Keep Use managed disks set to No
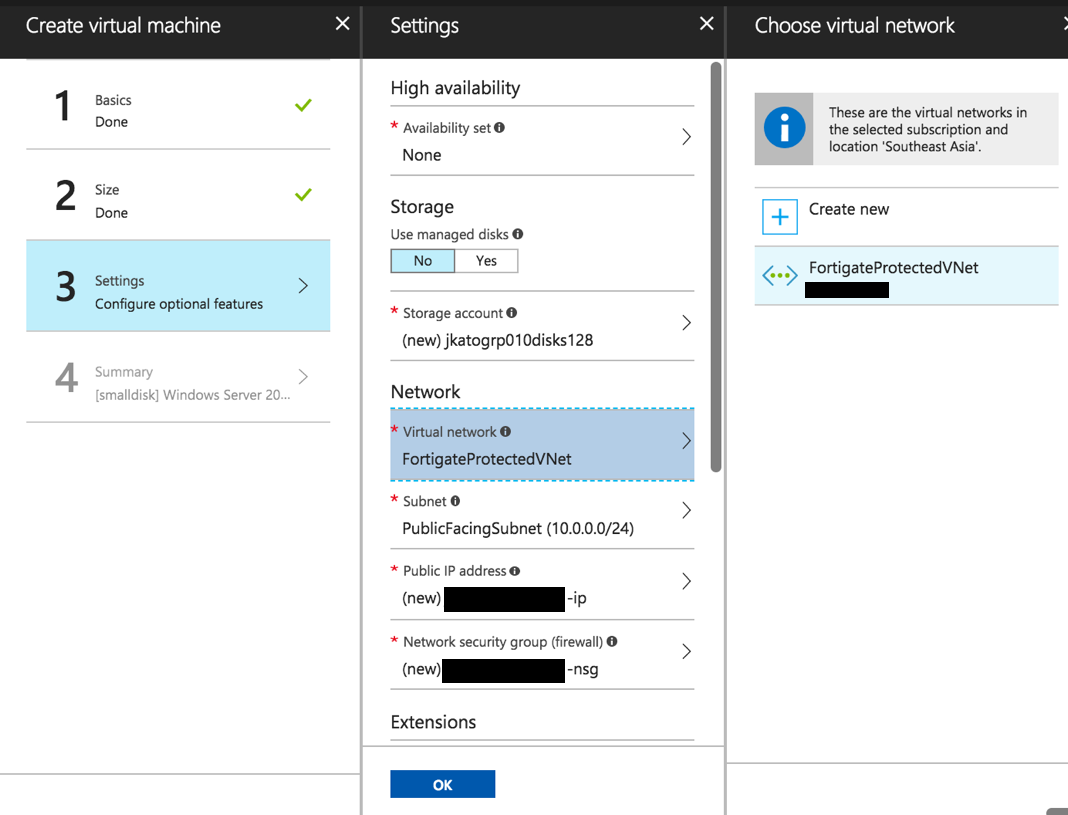1068x815 pixels. (422, 260)
